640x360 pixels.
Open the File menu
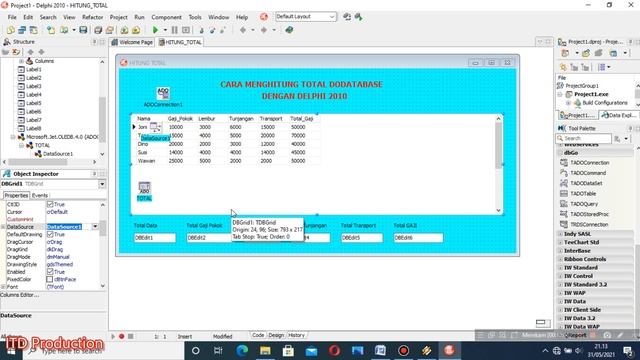click(x=12, y=17)
